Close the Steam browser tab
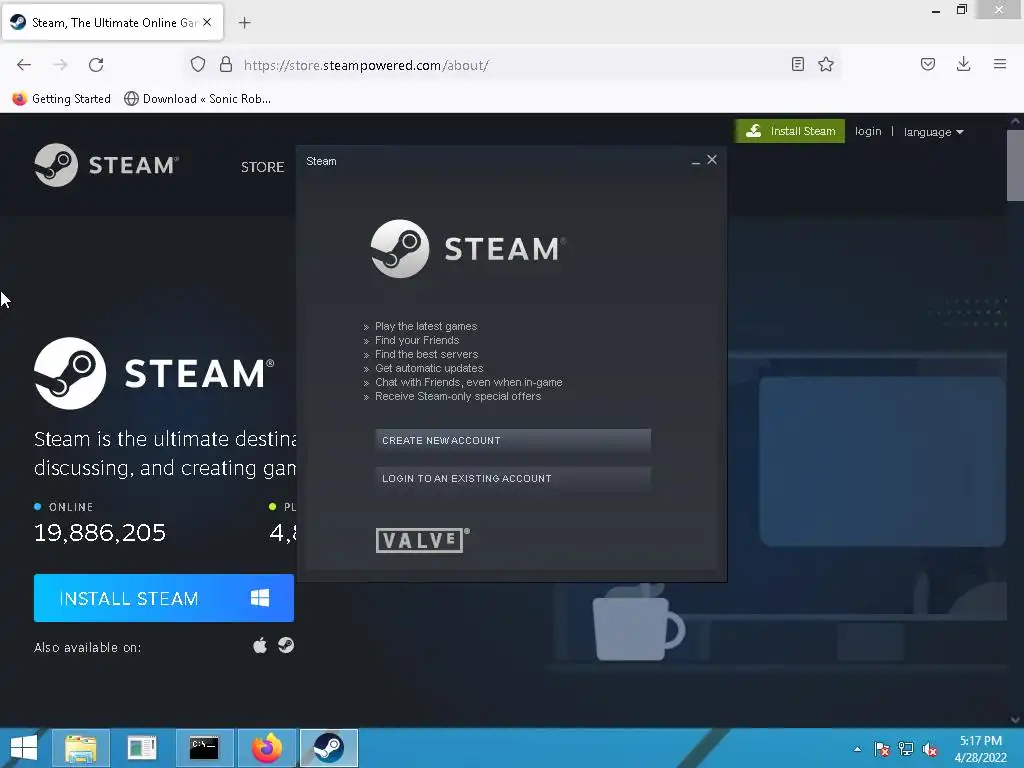 pyautogui.click(x=207, y=22)
